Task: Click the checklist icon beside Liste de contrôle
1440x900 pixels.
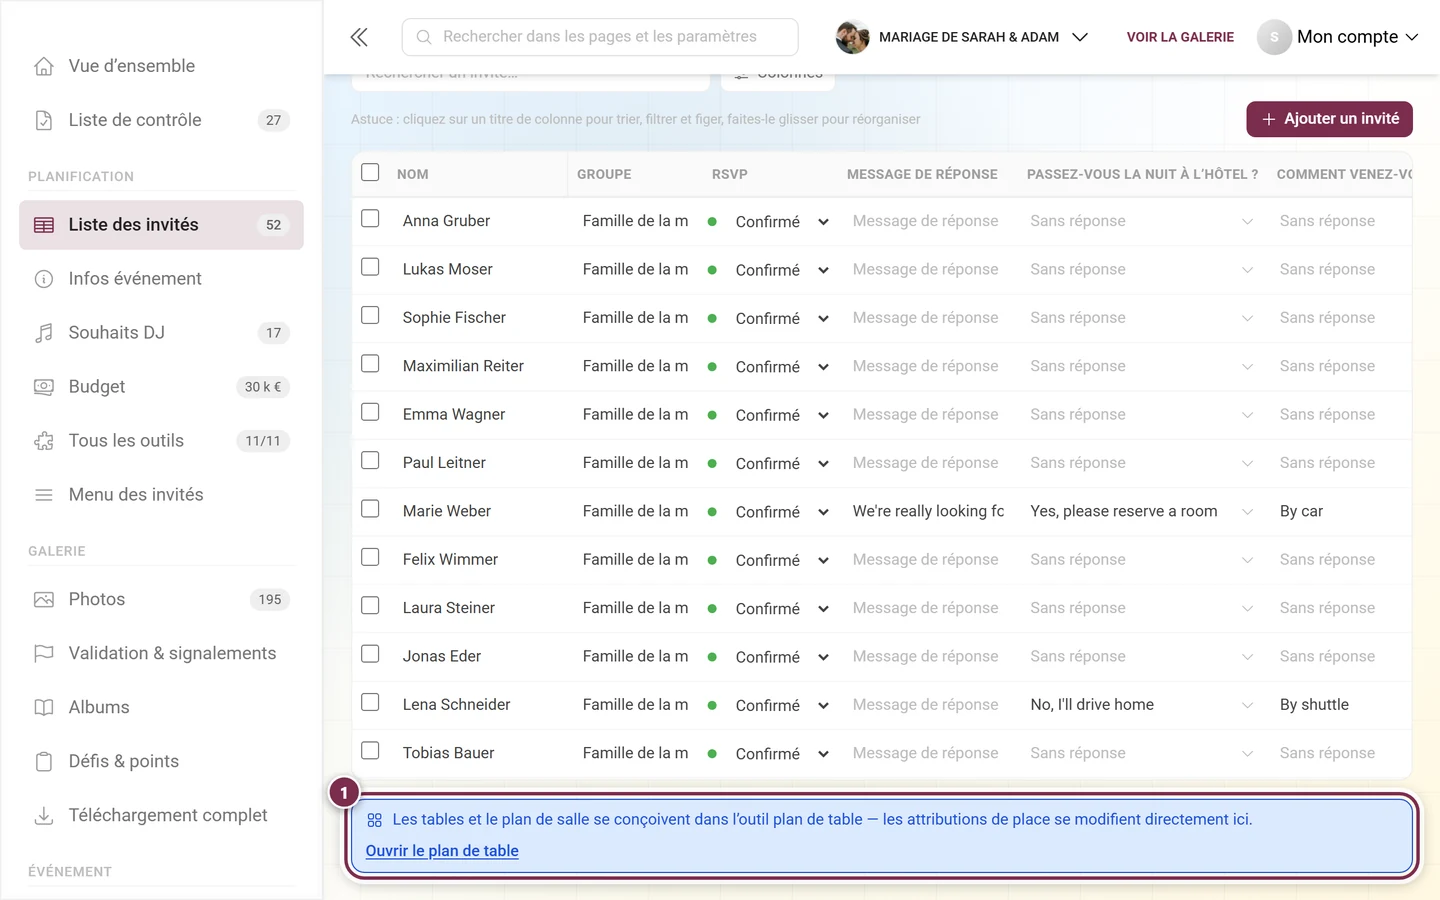Action: pyautogui.click(x=44, y=120)
